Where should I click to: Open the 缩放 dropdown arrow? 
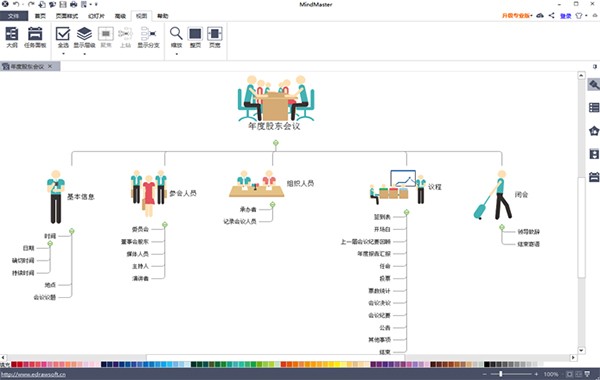[x=176, y=54]
